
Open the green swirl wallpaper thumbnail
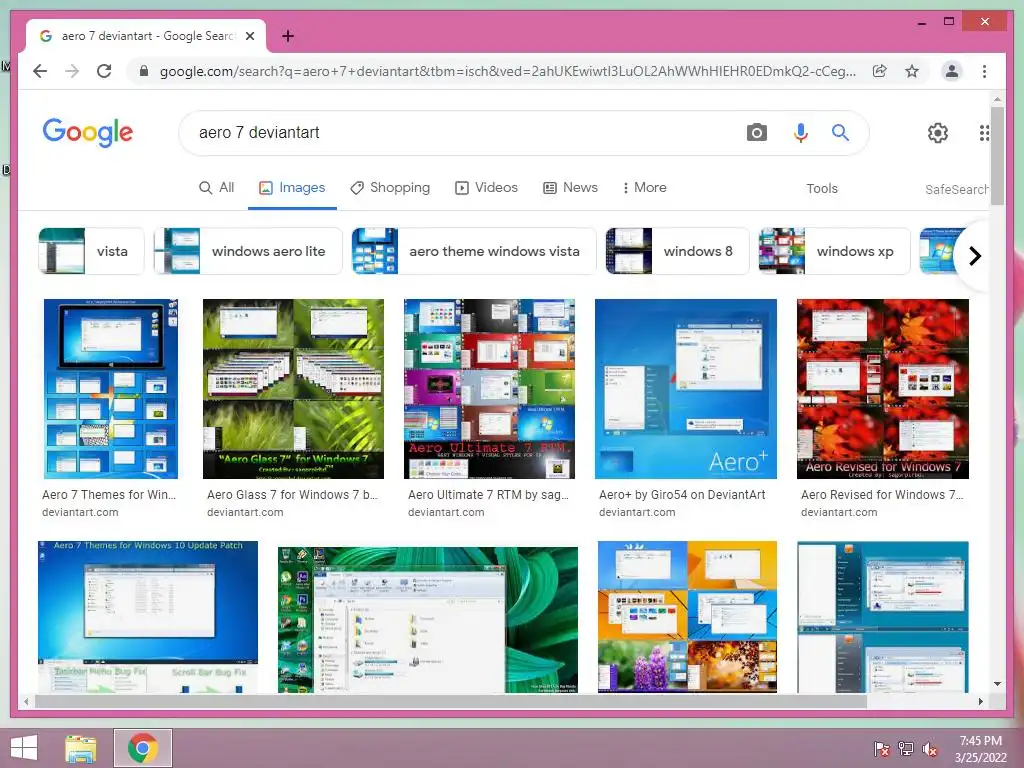(x=428, y=620)
